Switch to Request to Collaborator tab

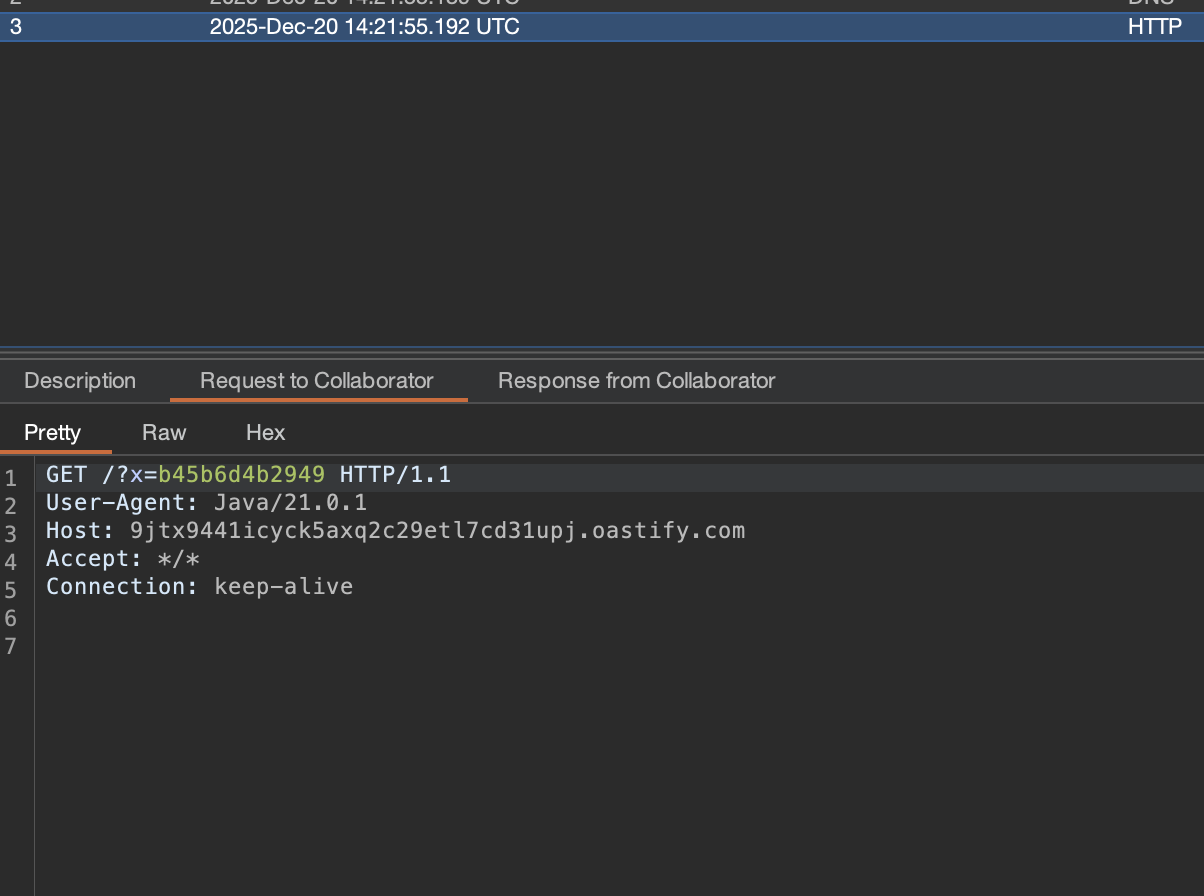coord(317,381)
